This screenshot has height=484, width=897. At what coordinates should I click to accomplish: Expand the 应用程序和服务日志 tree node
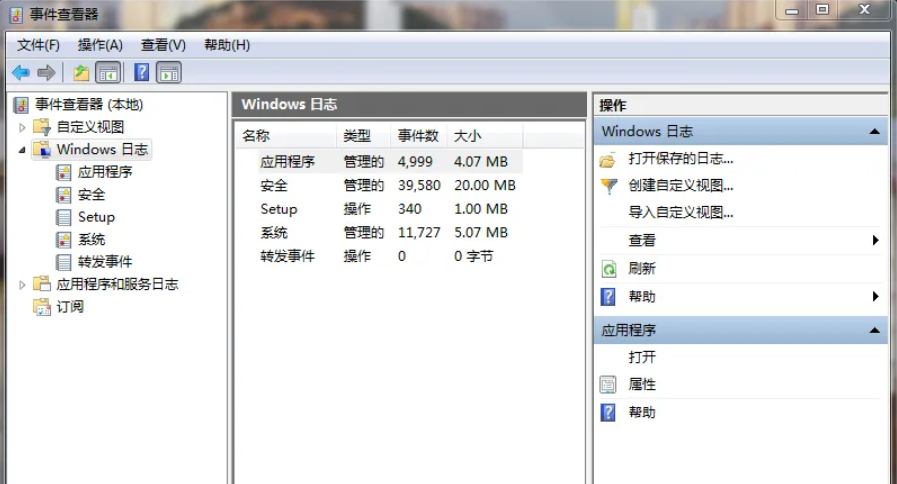(22, 285)
